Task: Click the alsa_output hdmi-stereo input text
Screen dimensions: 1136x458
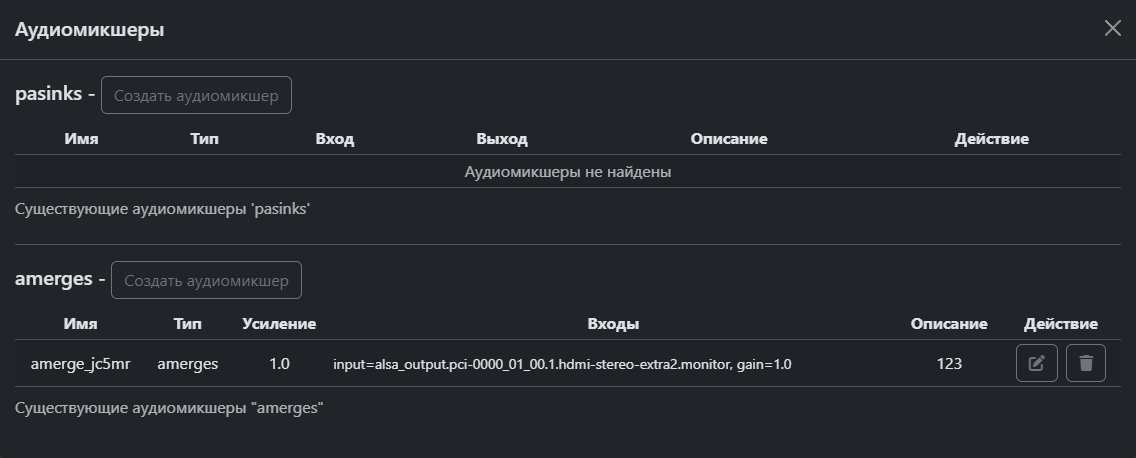Action: tap(562, 364)
